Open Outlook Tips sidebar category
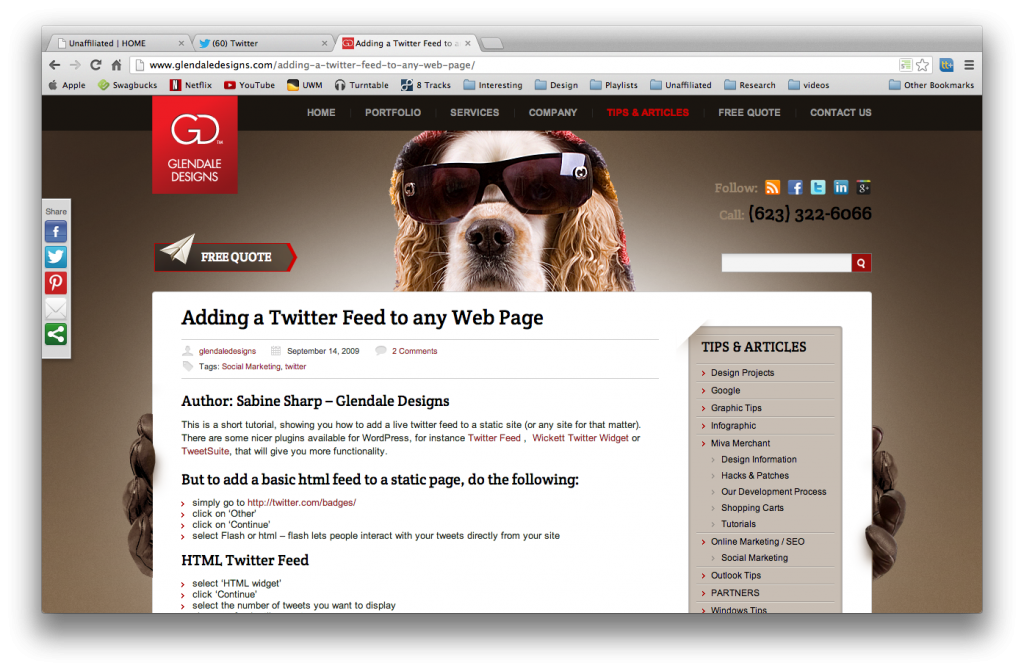The image size is (1024, 671). (x=736, y=576)
